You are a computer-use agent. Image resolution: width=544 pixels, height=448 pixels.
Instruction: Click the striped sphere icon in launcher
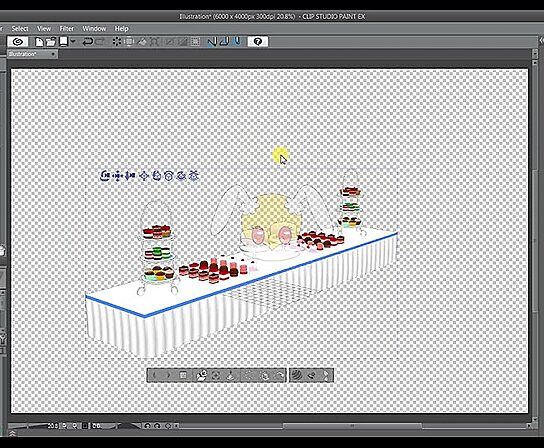[297, 375]
